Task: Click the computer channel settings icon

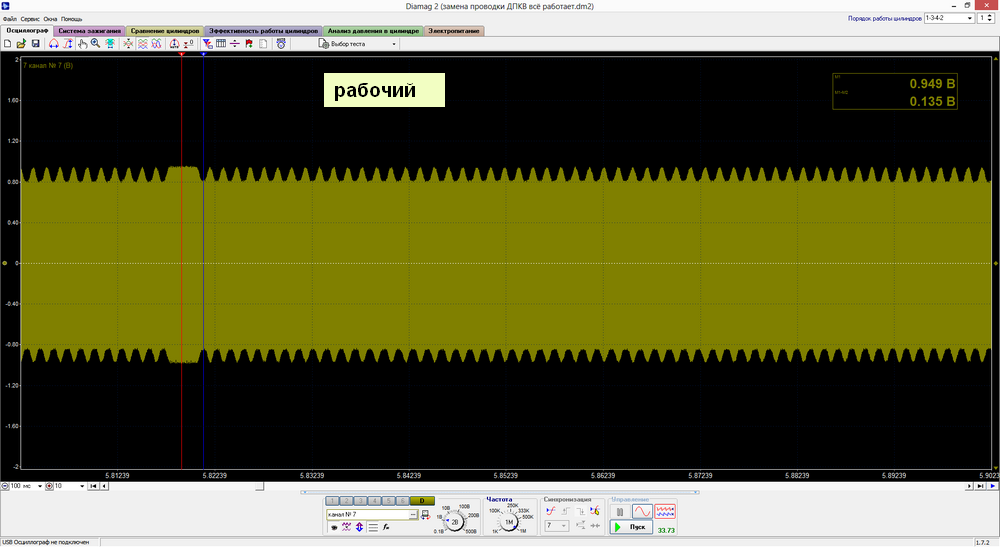Action: [x=425, y=514]
